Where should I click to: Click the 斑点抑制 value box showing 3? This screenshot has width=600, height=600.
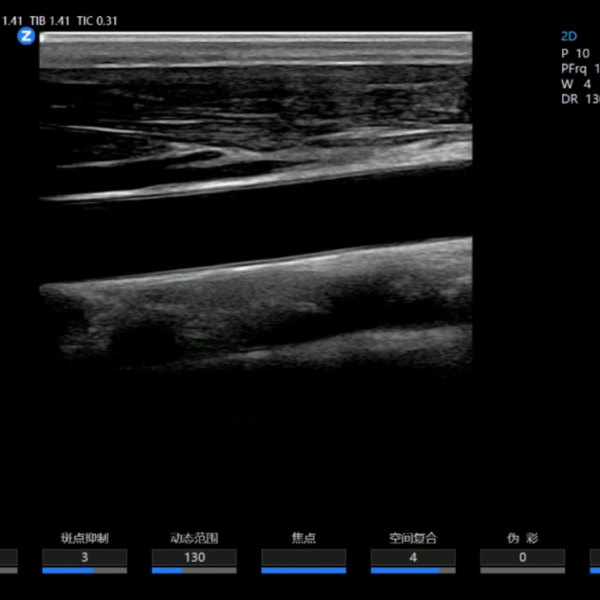[x=85, y=557]
